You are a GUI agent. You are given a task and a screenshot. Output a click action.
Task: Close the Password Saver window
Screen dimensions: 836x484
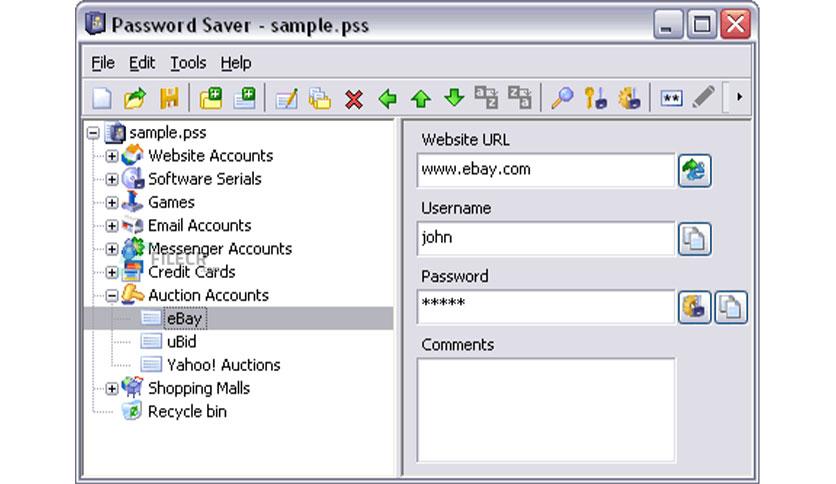735,25
